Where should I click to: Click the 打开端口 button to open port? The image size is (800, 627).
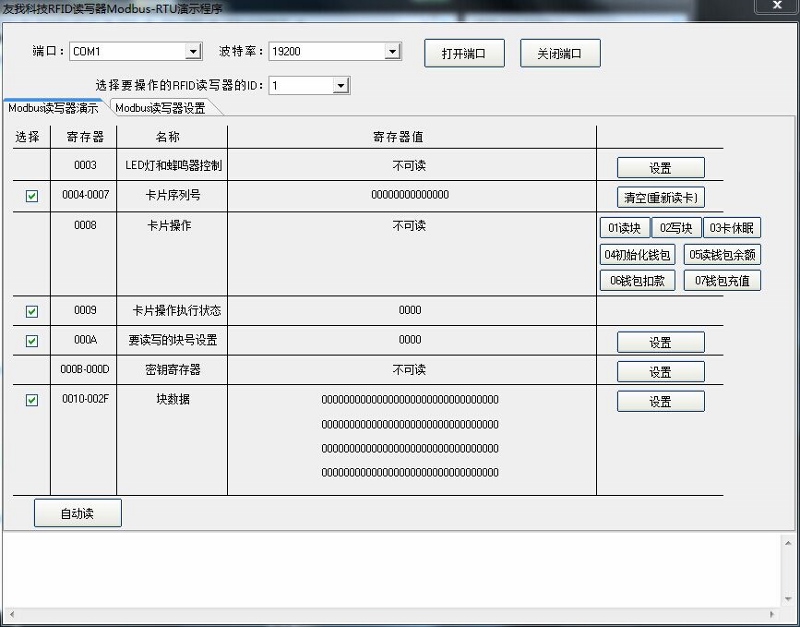coord(464,52)
